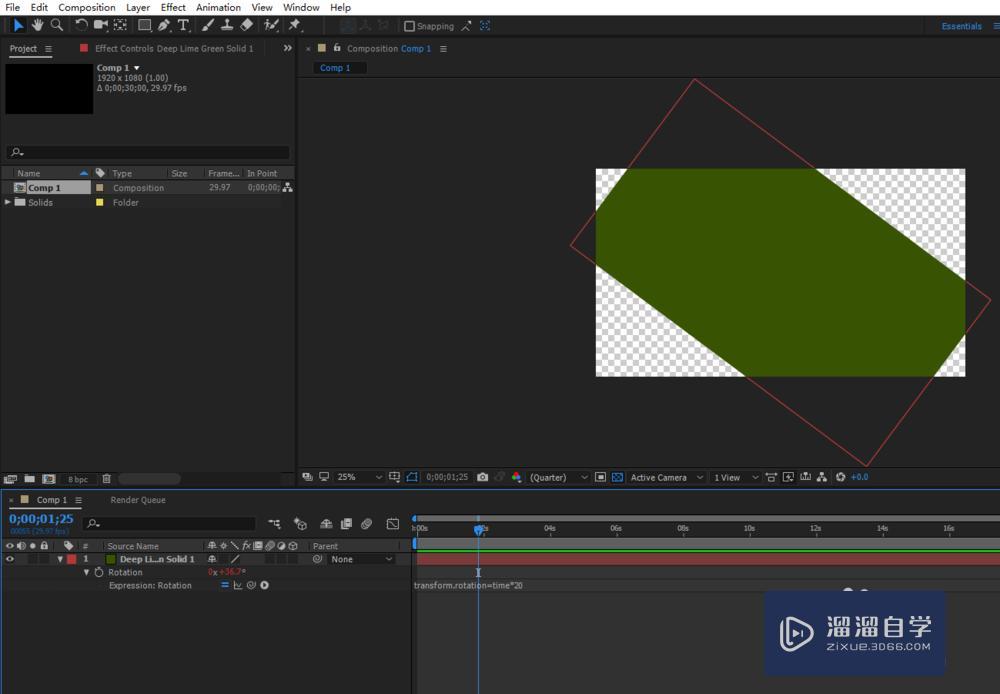1000x694 pixels.
Task: Click the Draft 3D icon in timeline
Action: 300,524
